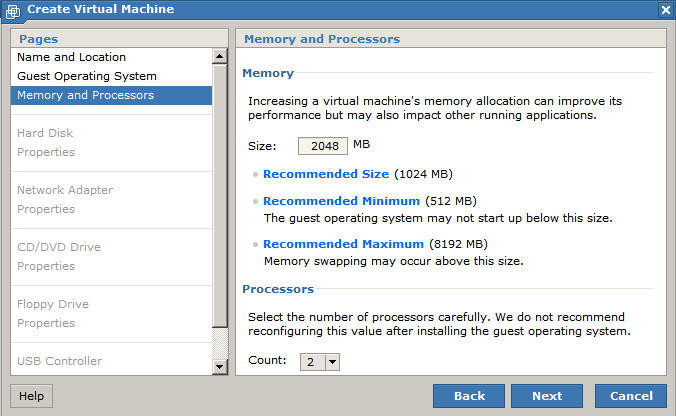676x416 pixels.
Task: Select the Memory and Processors page
Action: pyautogui.click(x=111, y=95)
